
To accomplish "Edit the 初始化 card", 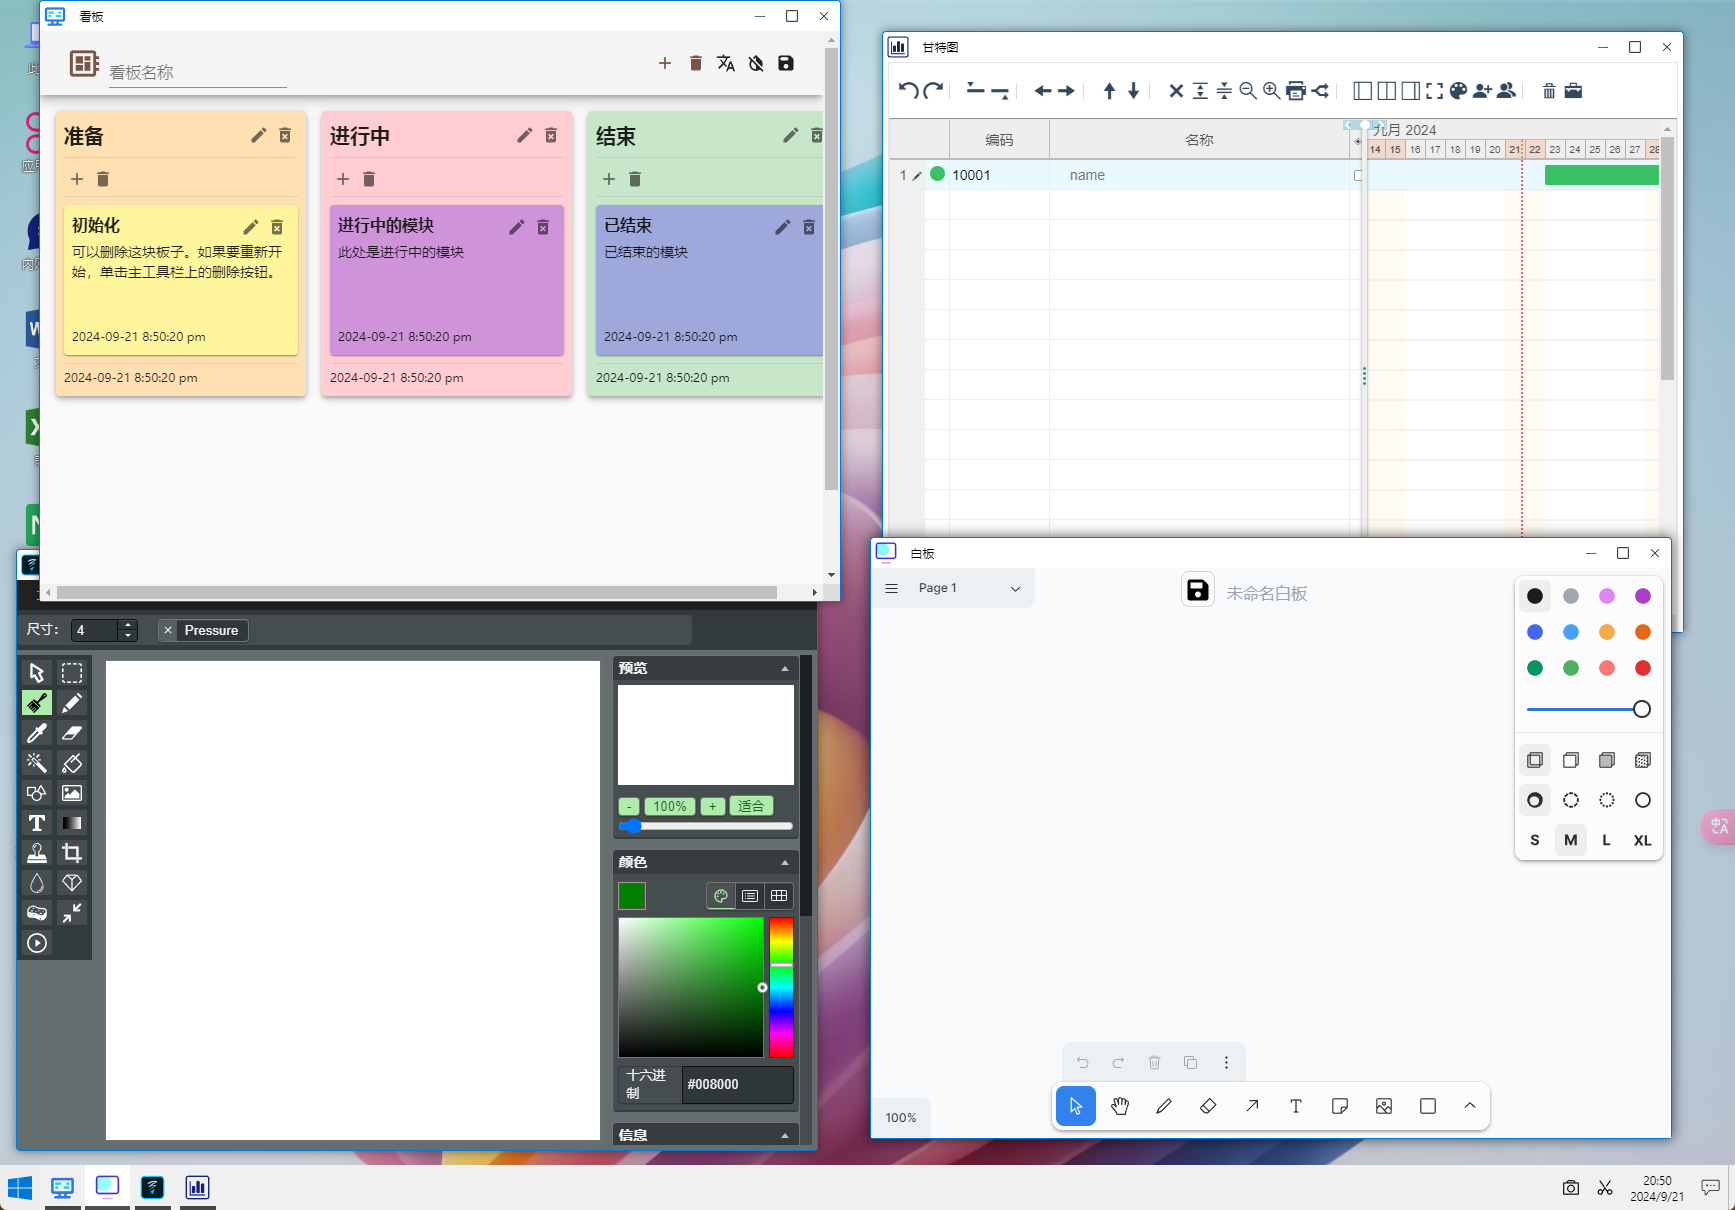I will 251,227.
